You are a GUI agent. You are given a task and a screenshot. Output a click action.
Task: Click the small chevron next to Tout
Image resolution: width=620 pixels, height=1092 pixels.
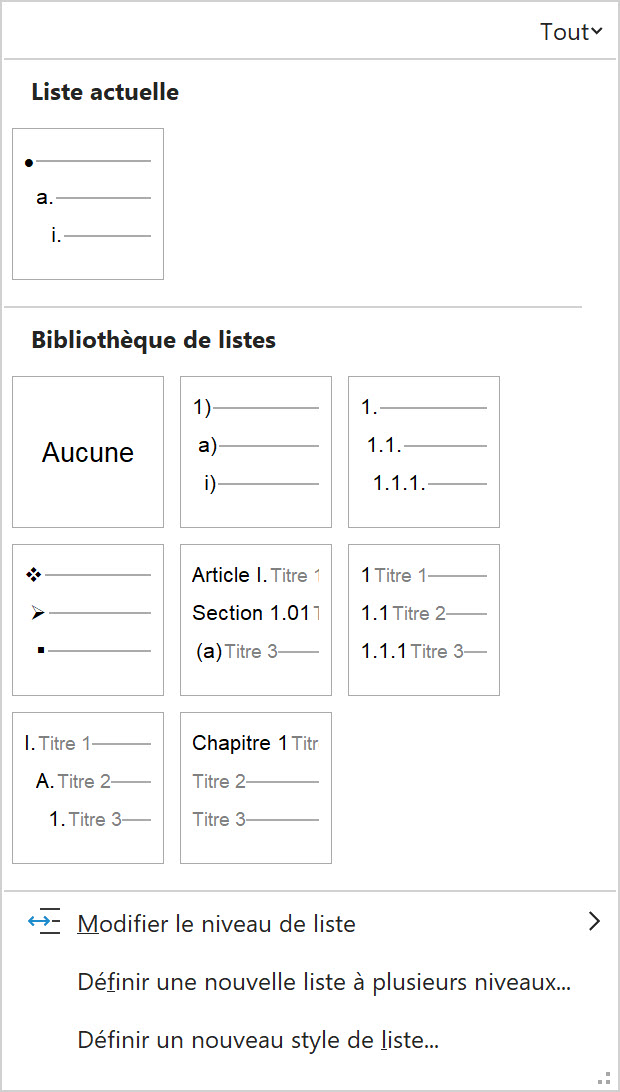tap(597, 32)
